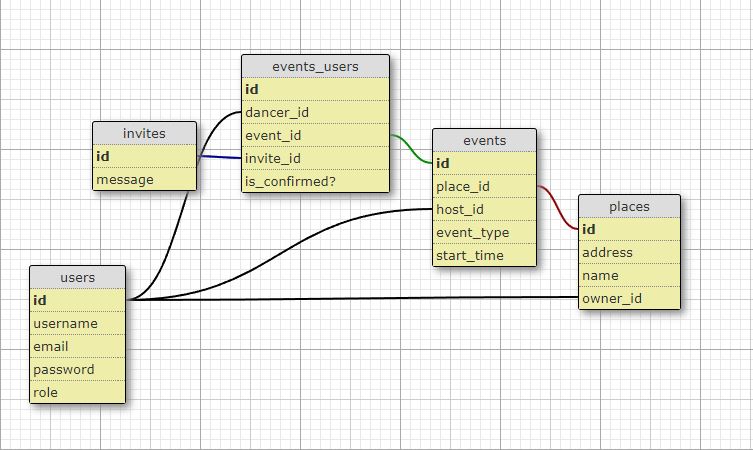The height and width of the screenshot is (450, 753).
Task: Click the message field in invites
Action: pyautogui.click(x=145, y=179)
